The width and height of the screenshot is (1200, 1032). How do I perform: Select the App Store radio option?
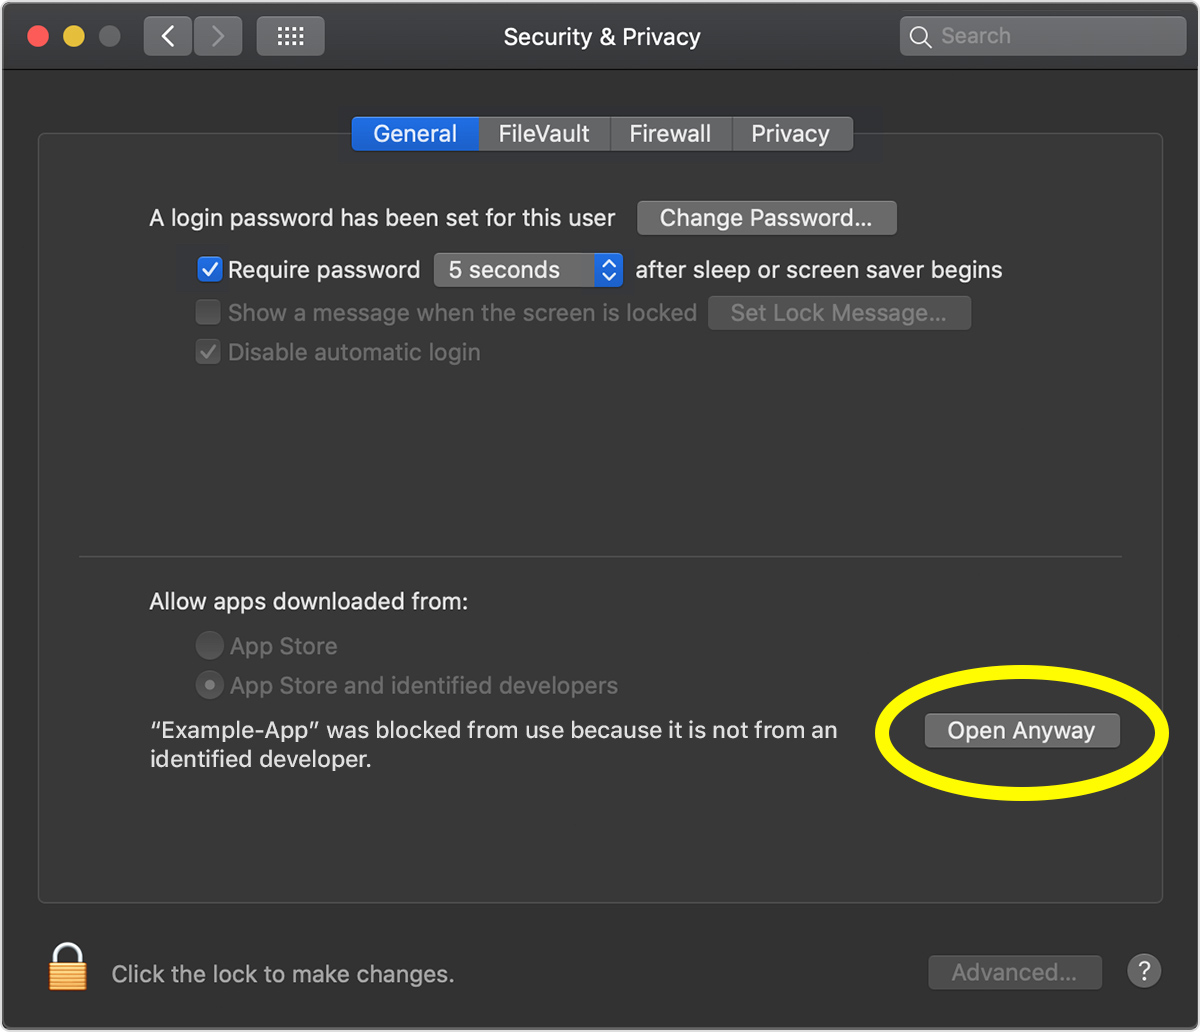tap(209, 646)
